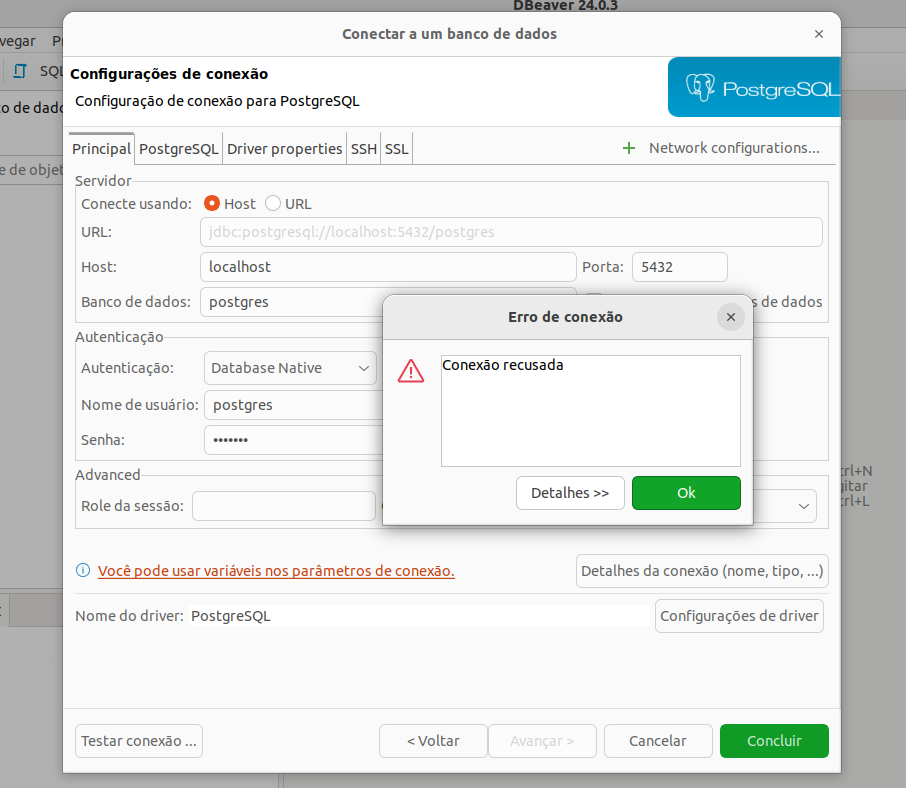Click the blue info icon near variables link
Image resolution: width=906 pixels, height=788 pixels.
[x=83, y=571]
